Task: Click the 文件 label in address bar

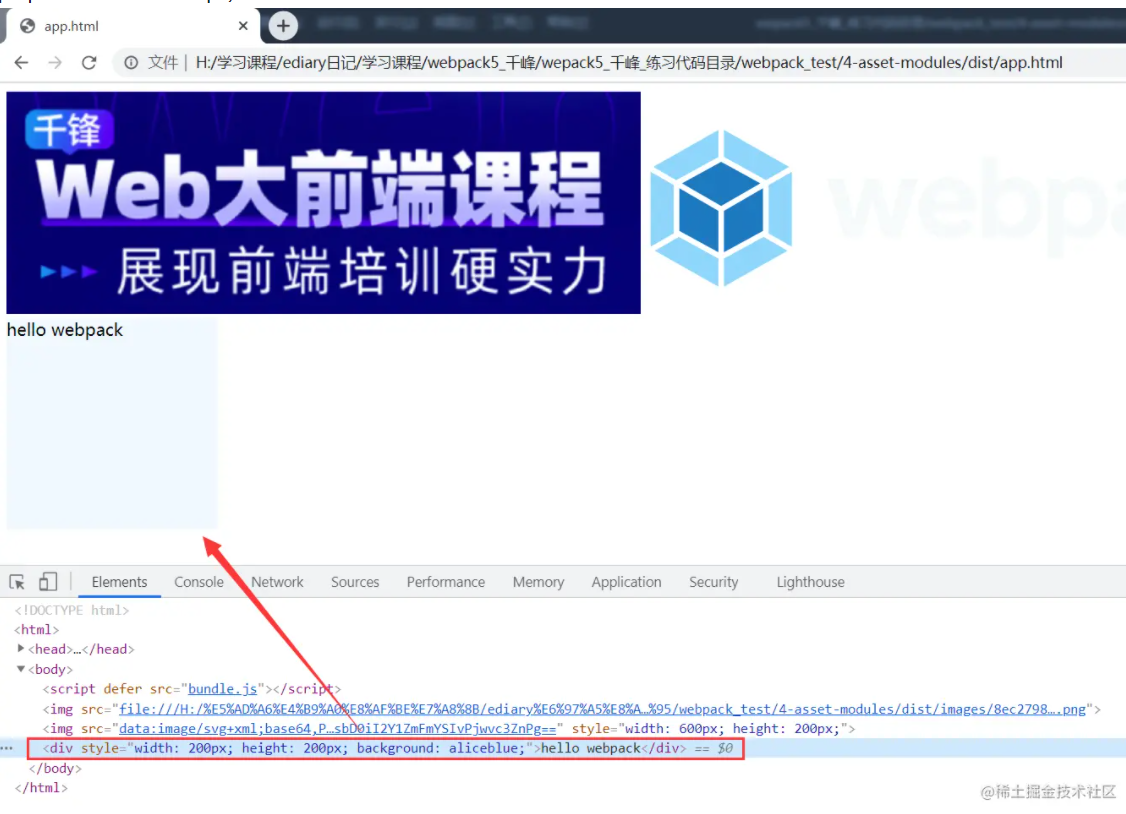Action: click(162, 63)
